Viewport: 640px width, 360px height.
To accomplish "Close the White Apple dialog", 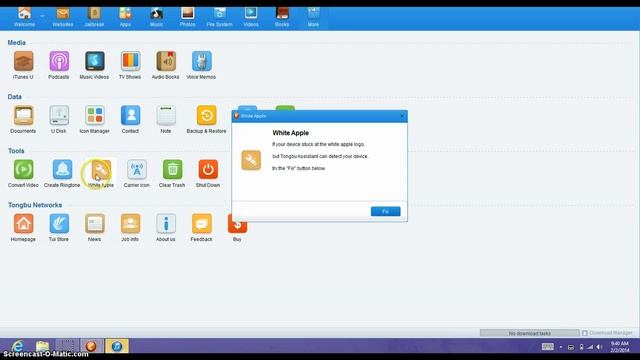I will pos(402,116).
